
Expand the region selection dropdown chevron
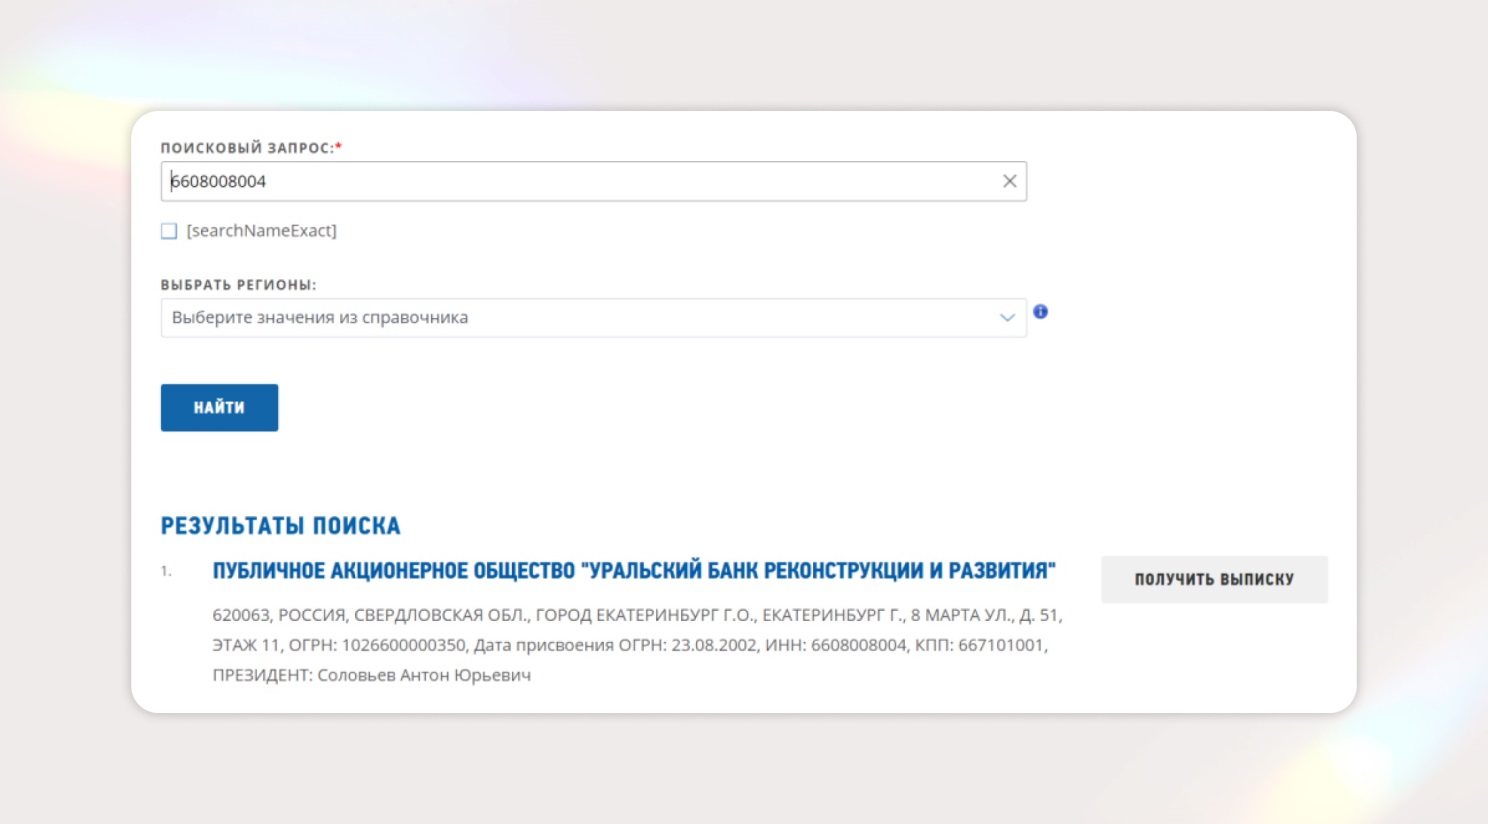pos(1007,318)
